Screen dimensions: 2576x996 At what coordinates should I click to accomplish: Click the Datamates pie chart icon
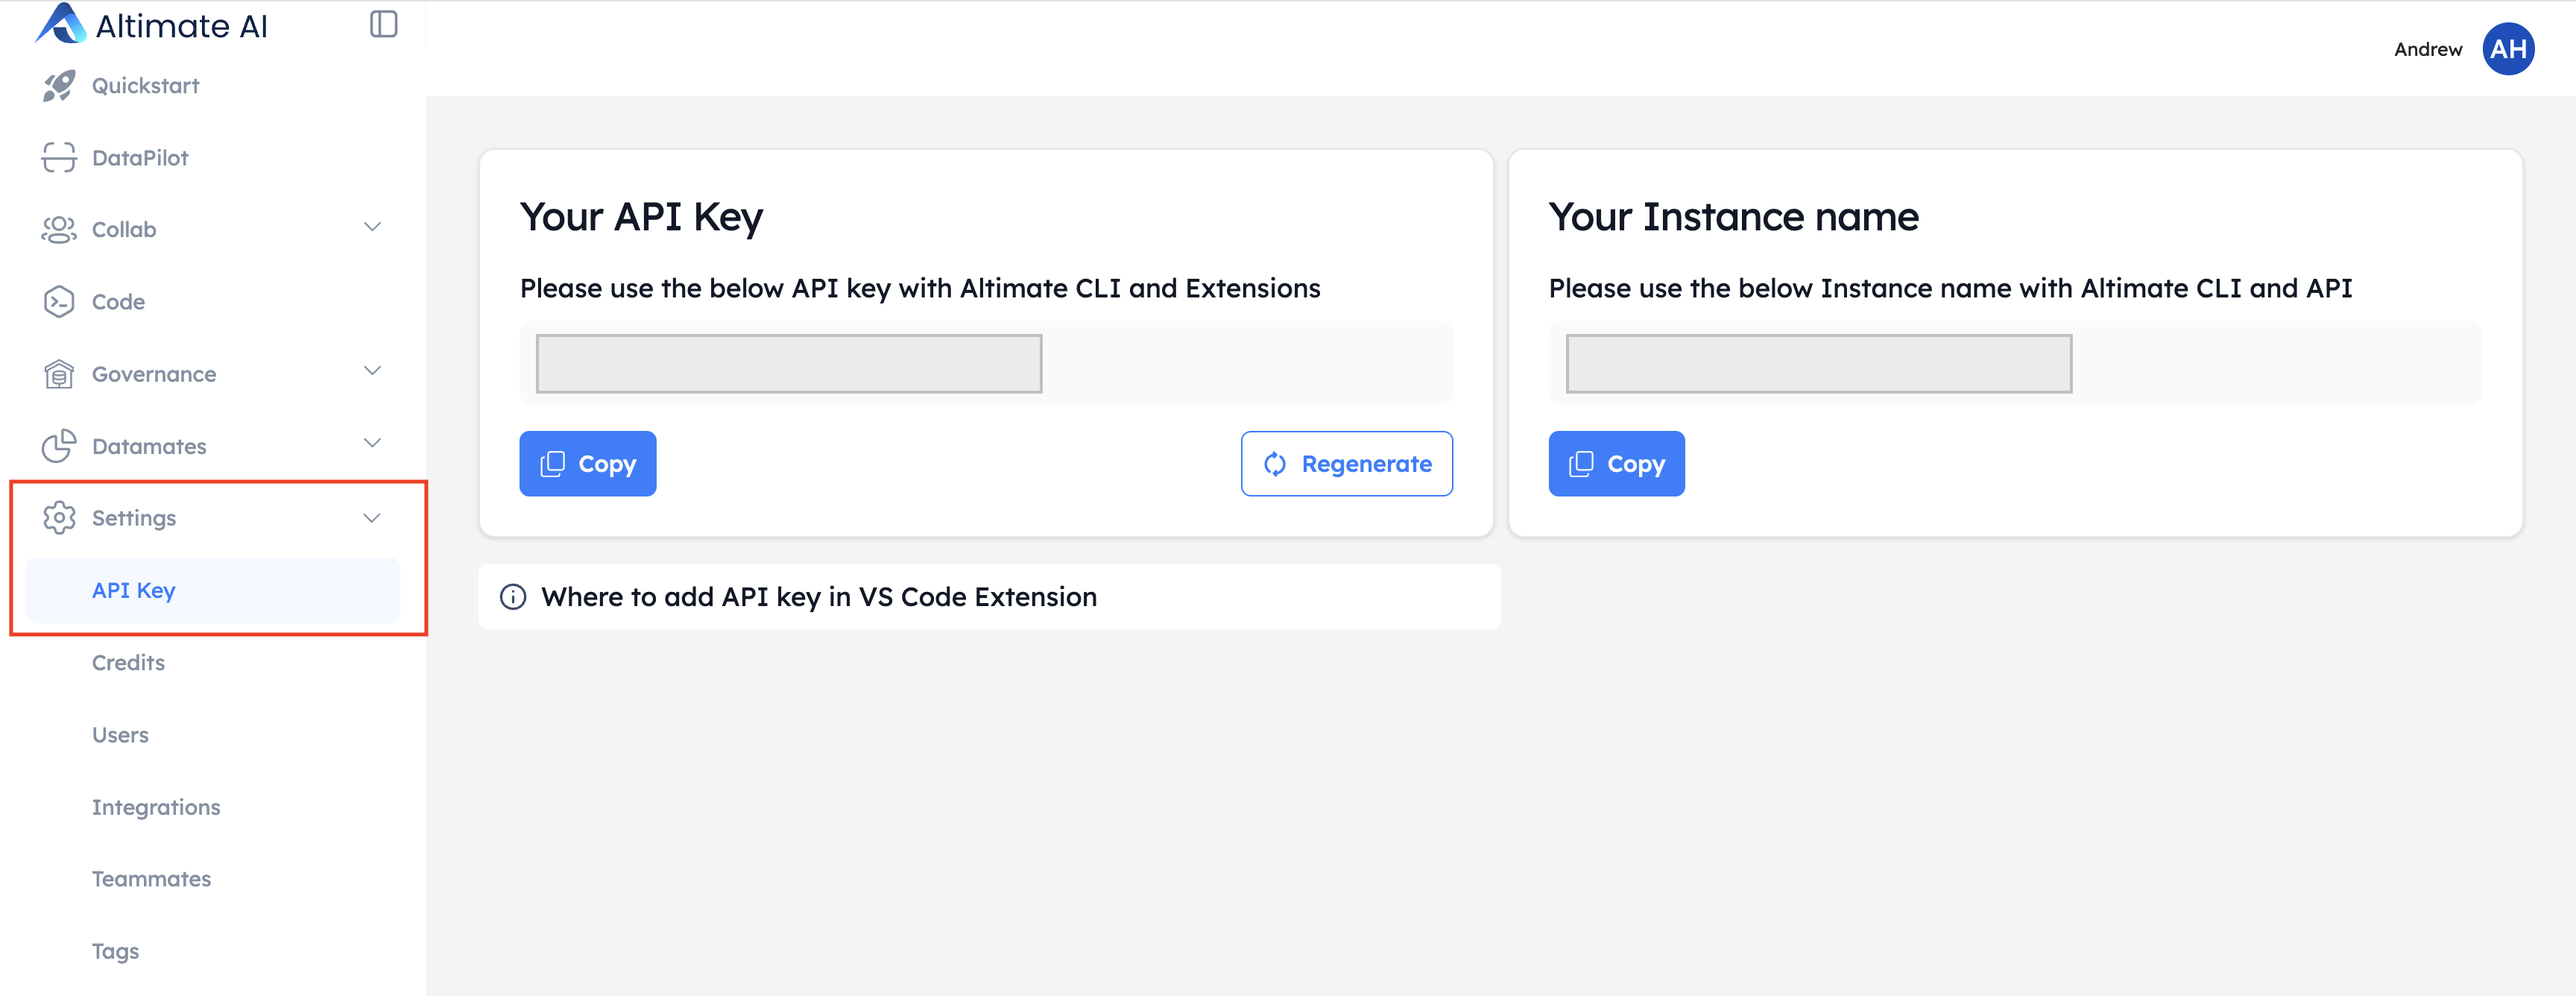pos(59,446)
